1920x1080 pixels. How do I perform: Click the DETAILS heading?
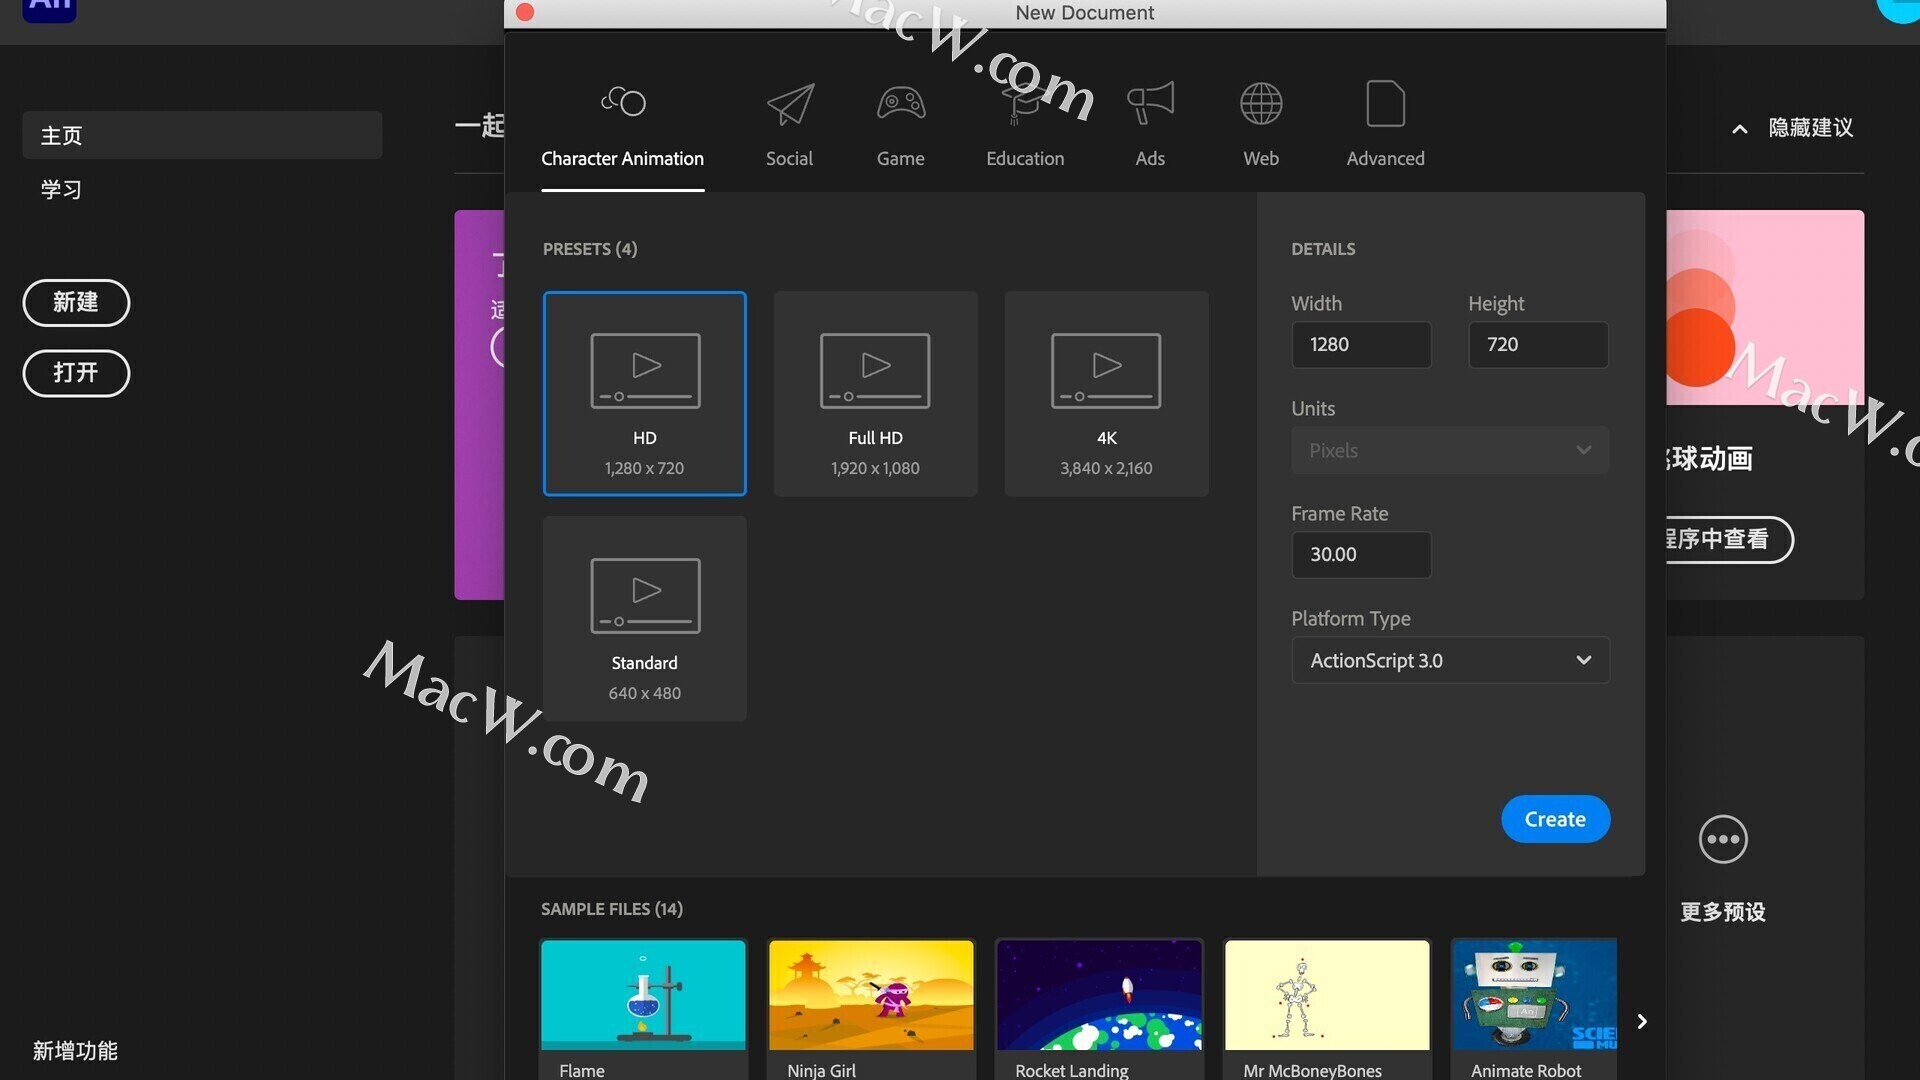point(1323,249)
